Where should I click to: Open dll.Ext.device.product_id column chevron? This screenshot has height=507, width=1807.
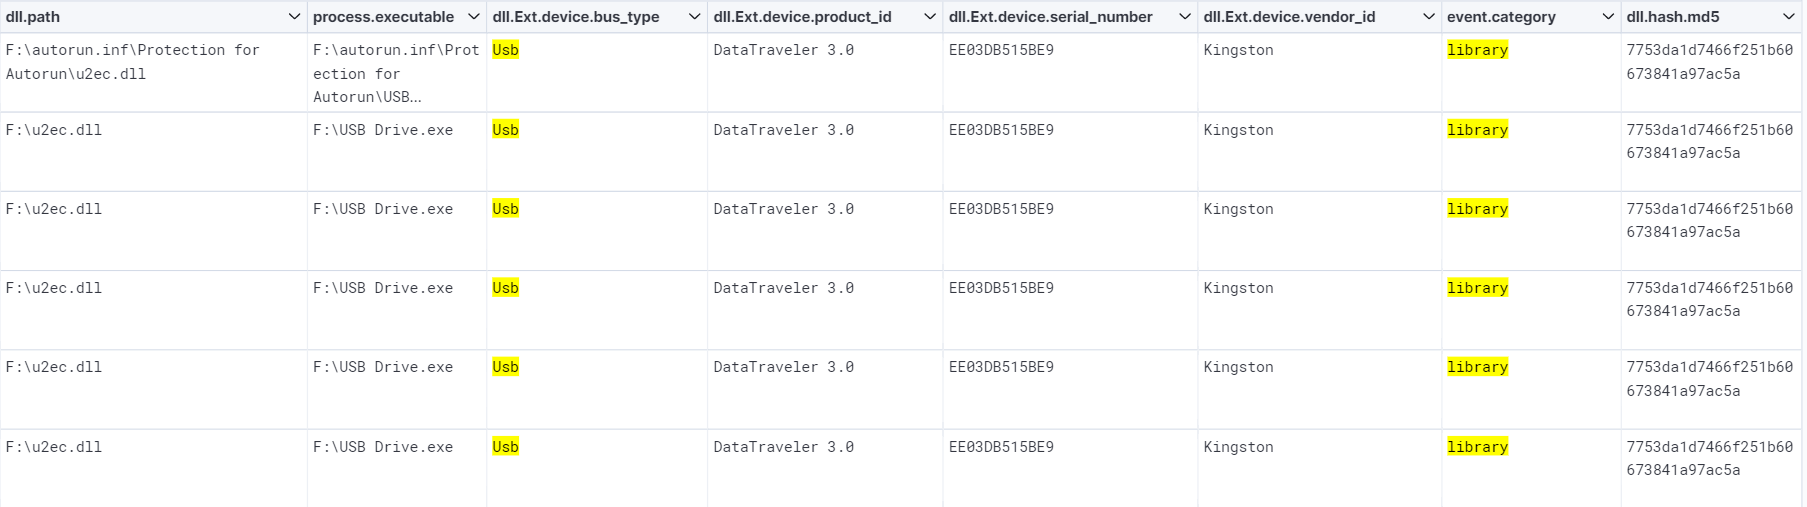point(930,17)
